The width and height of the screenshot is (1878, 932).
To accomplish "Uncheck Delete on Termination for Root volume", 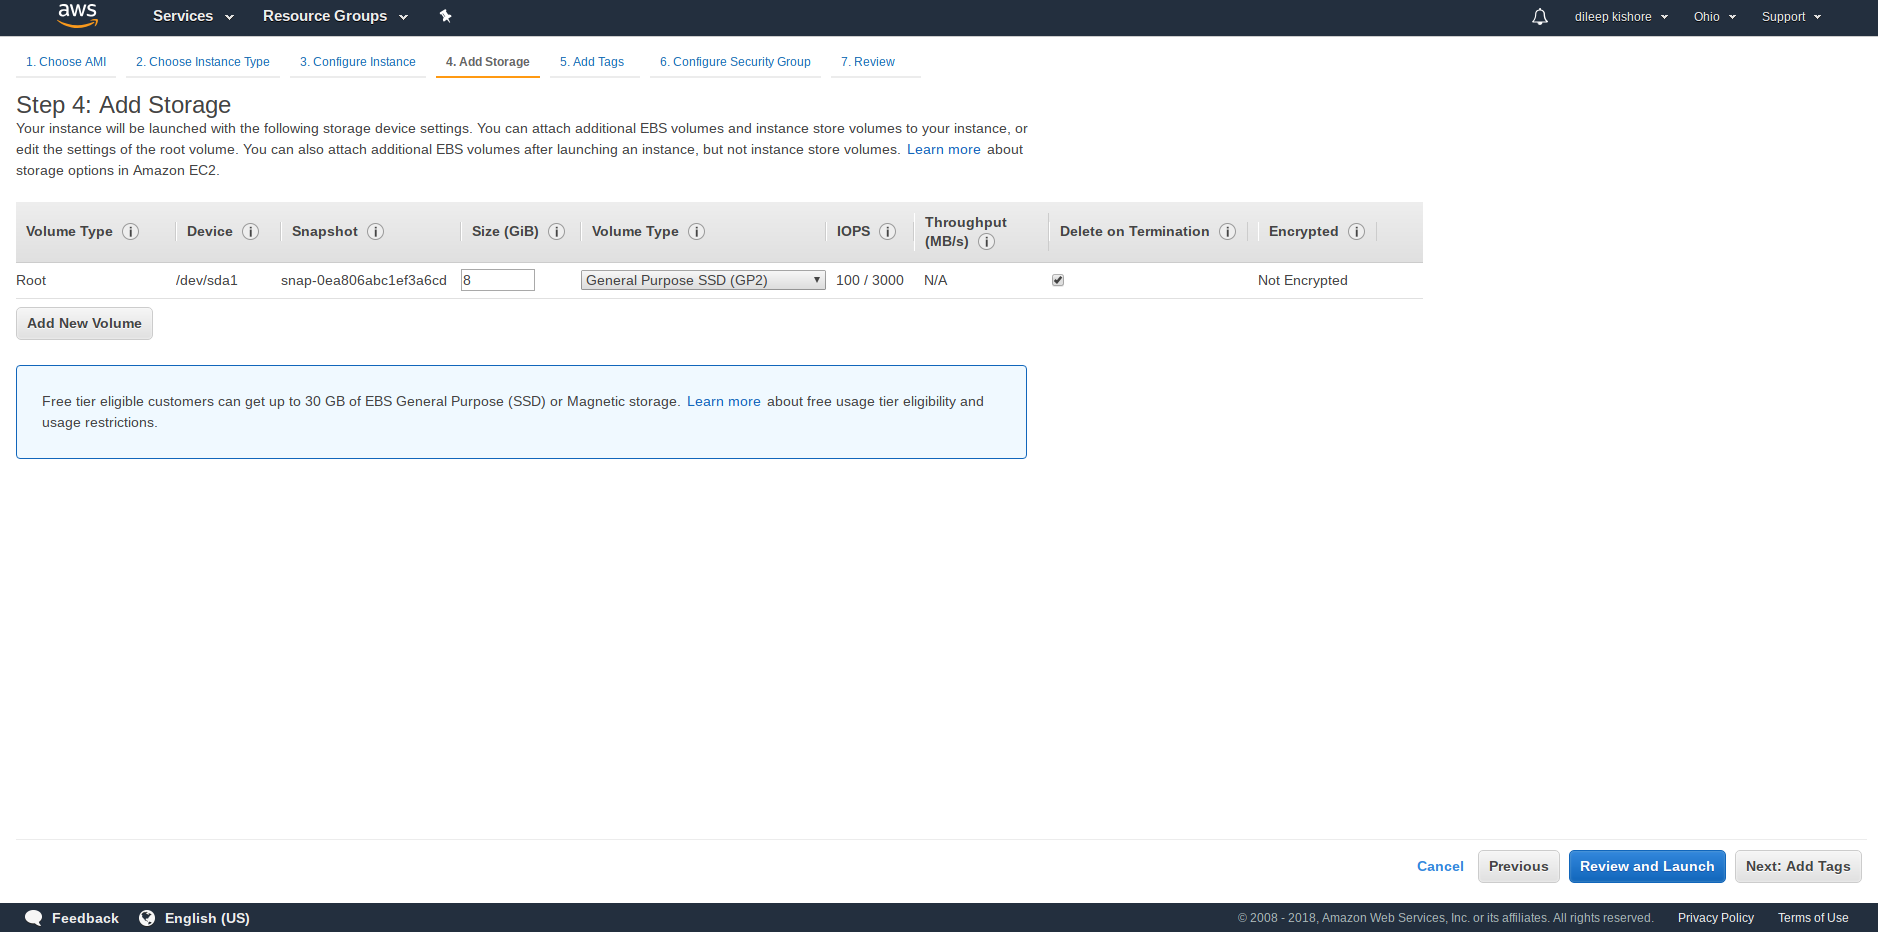I will [x=1058, y=281].
